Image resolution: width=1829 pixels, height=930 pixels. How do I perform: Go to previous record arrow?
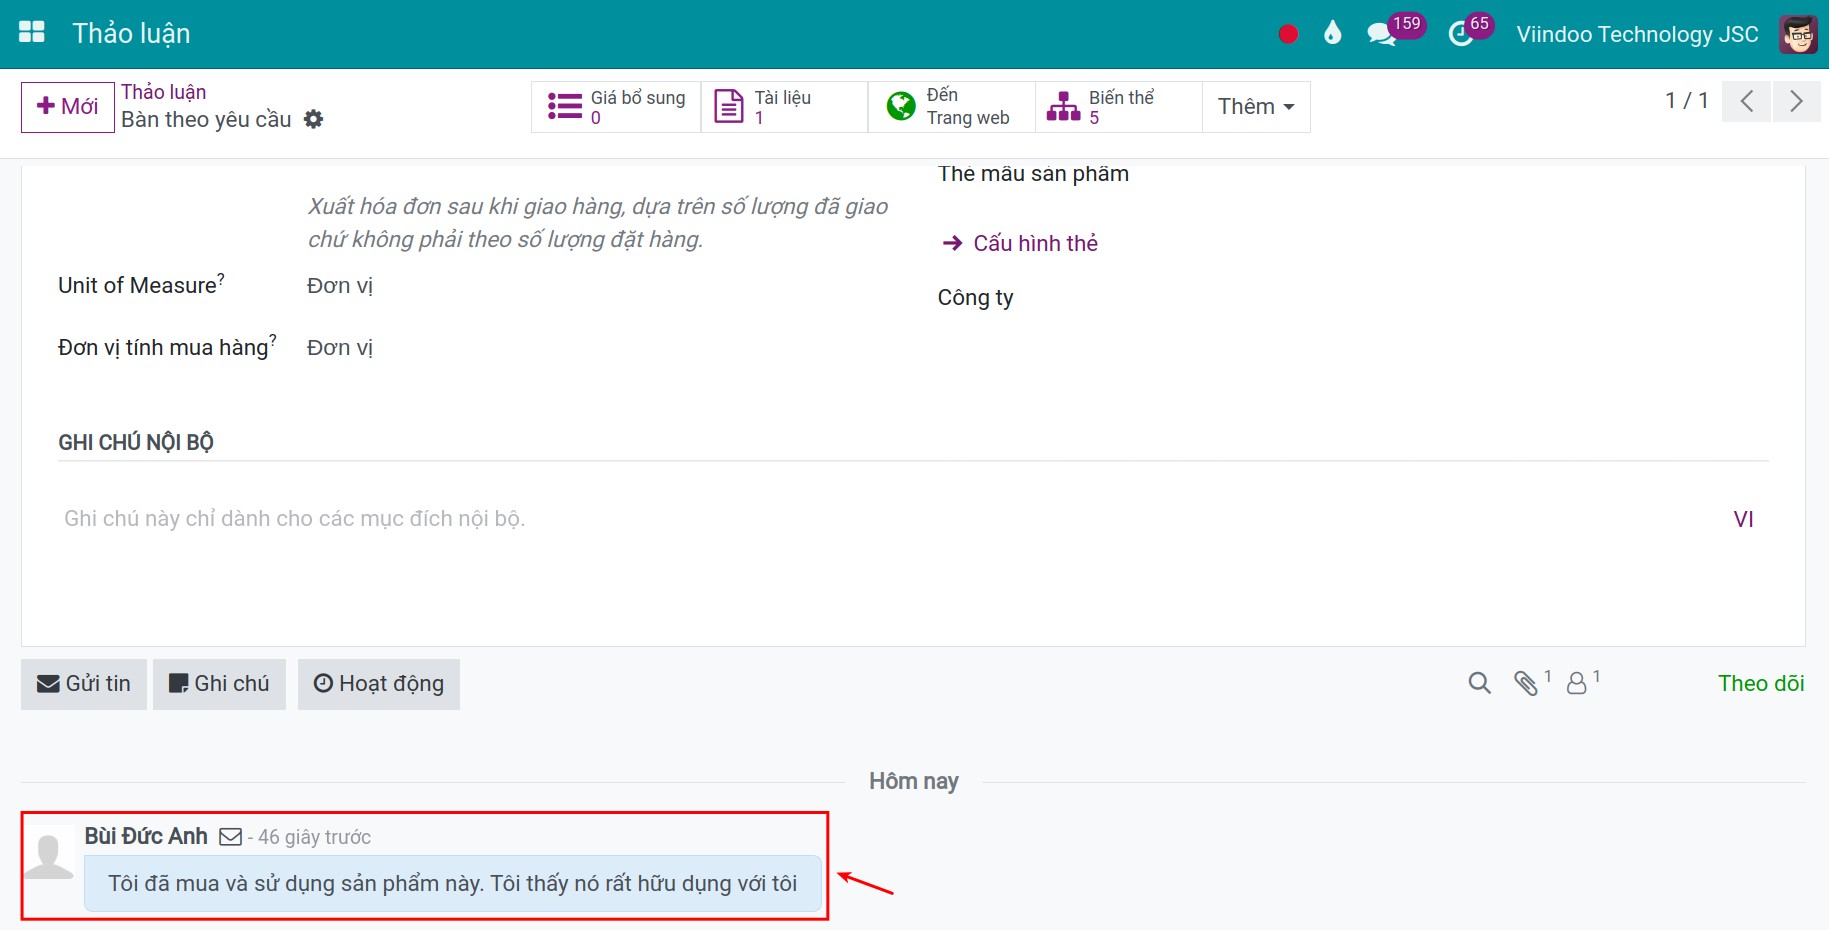[1747, 101]
